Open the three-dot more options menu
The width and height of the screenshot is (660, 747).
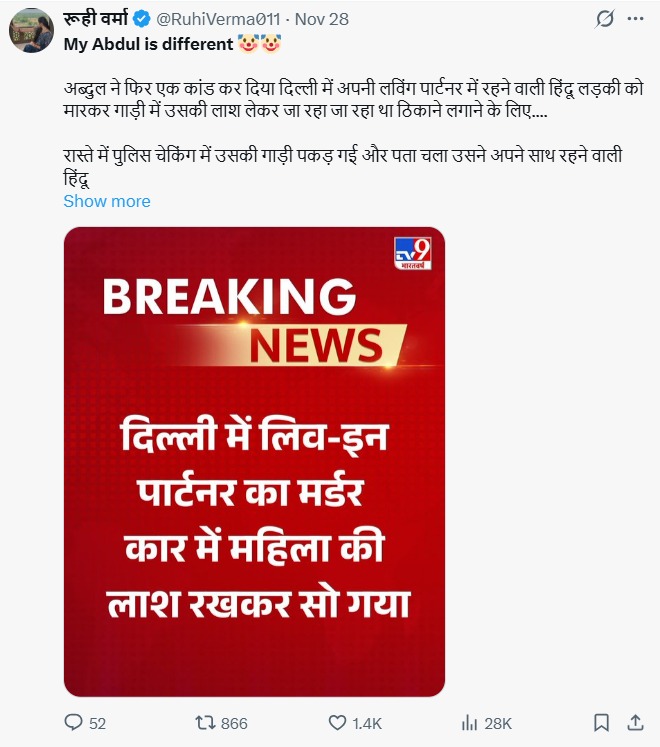coord(636,19)
